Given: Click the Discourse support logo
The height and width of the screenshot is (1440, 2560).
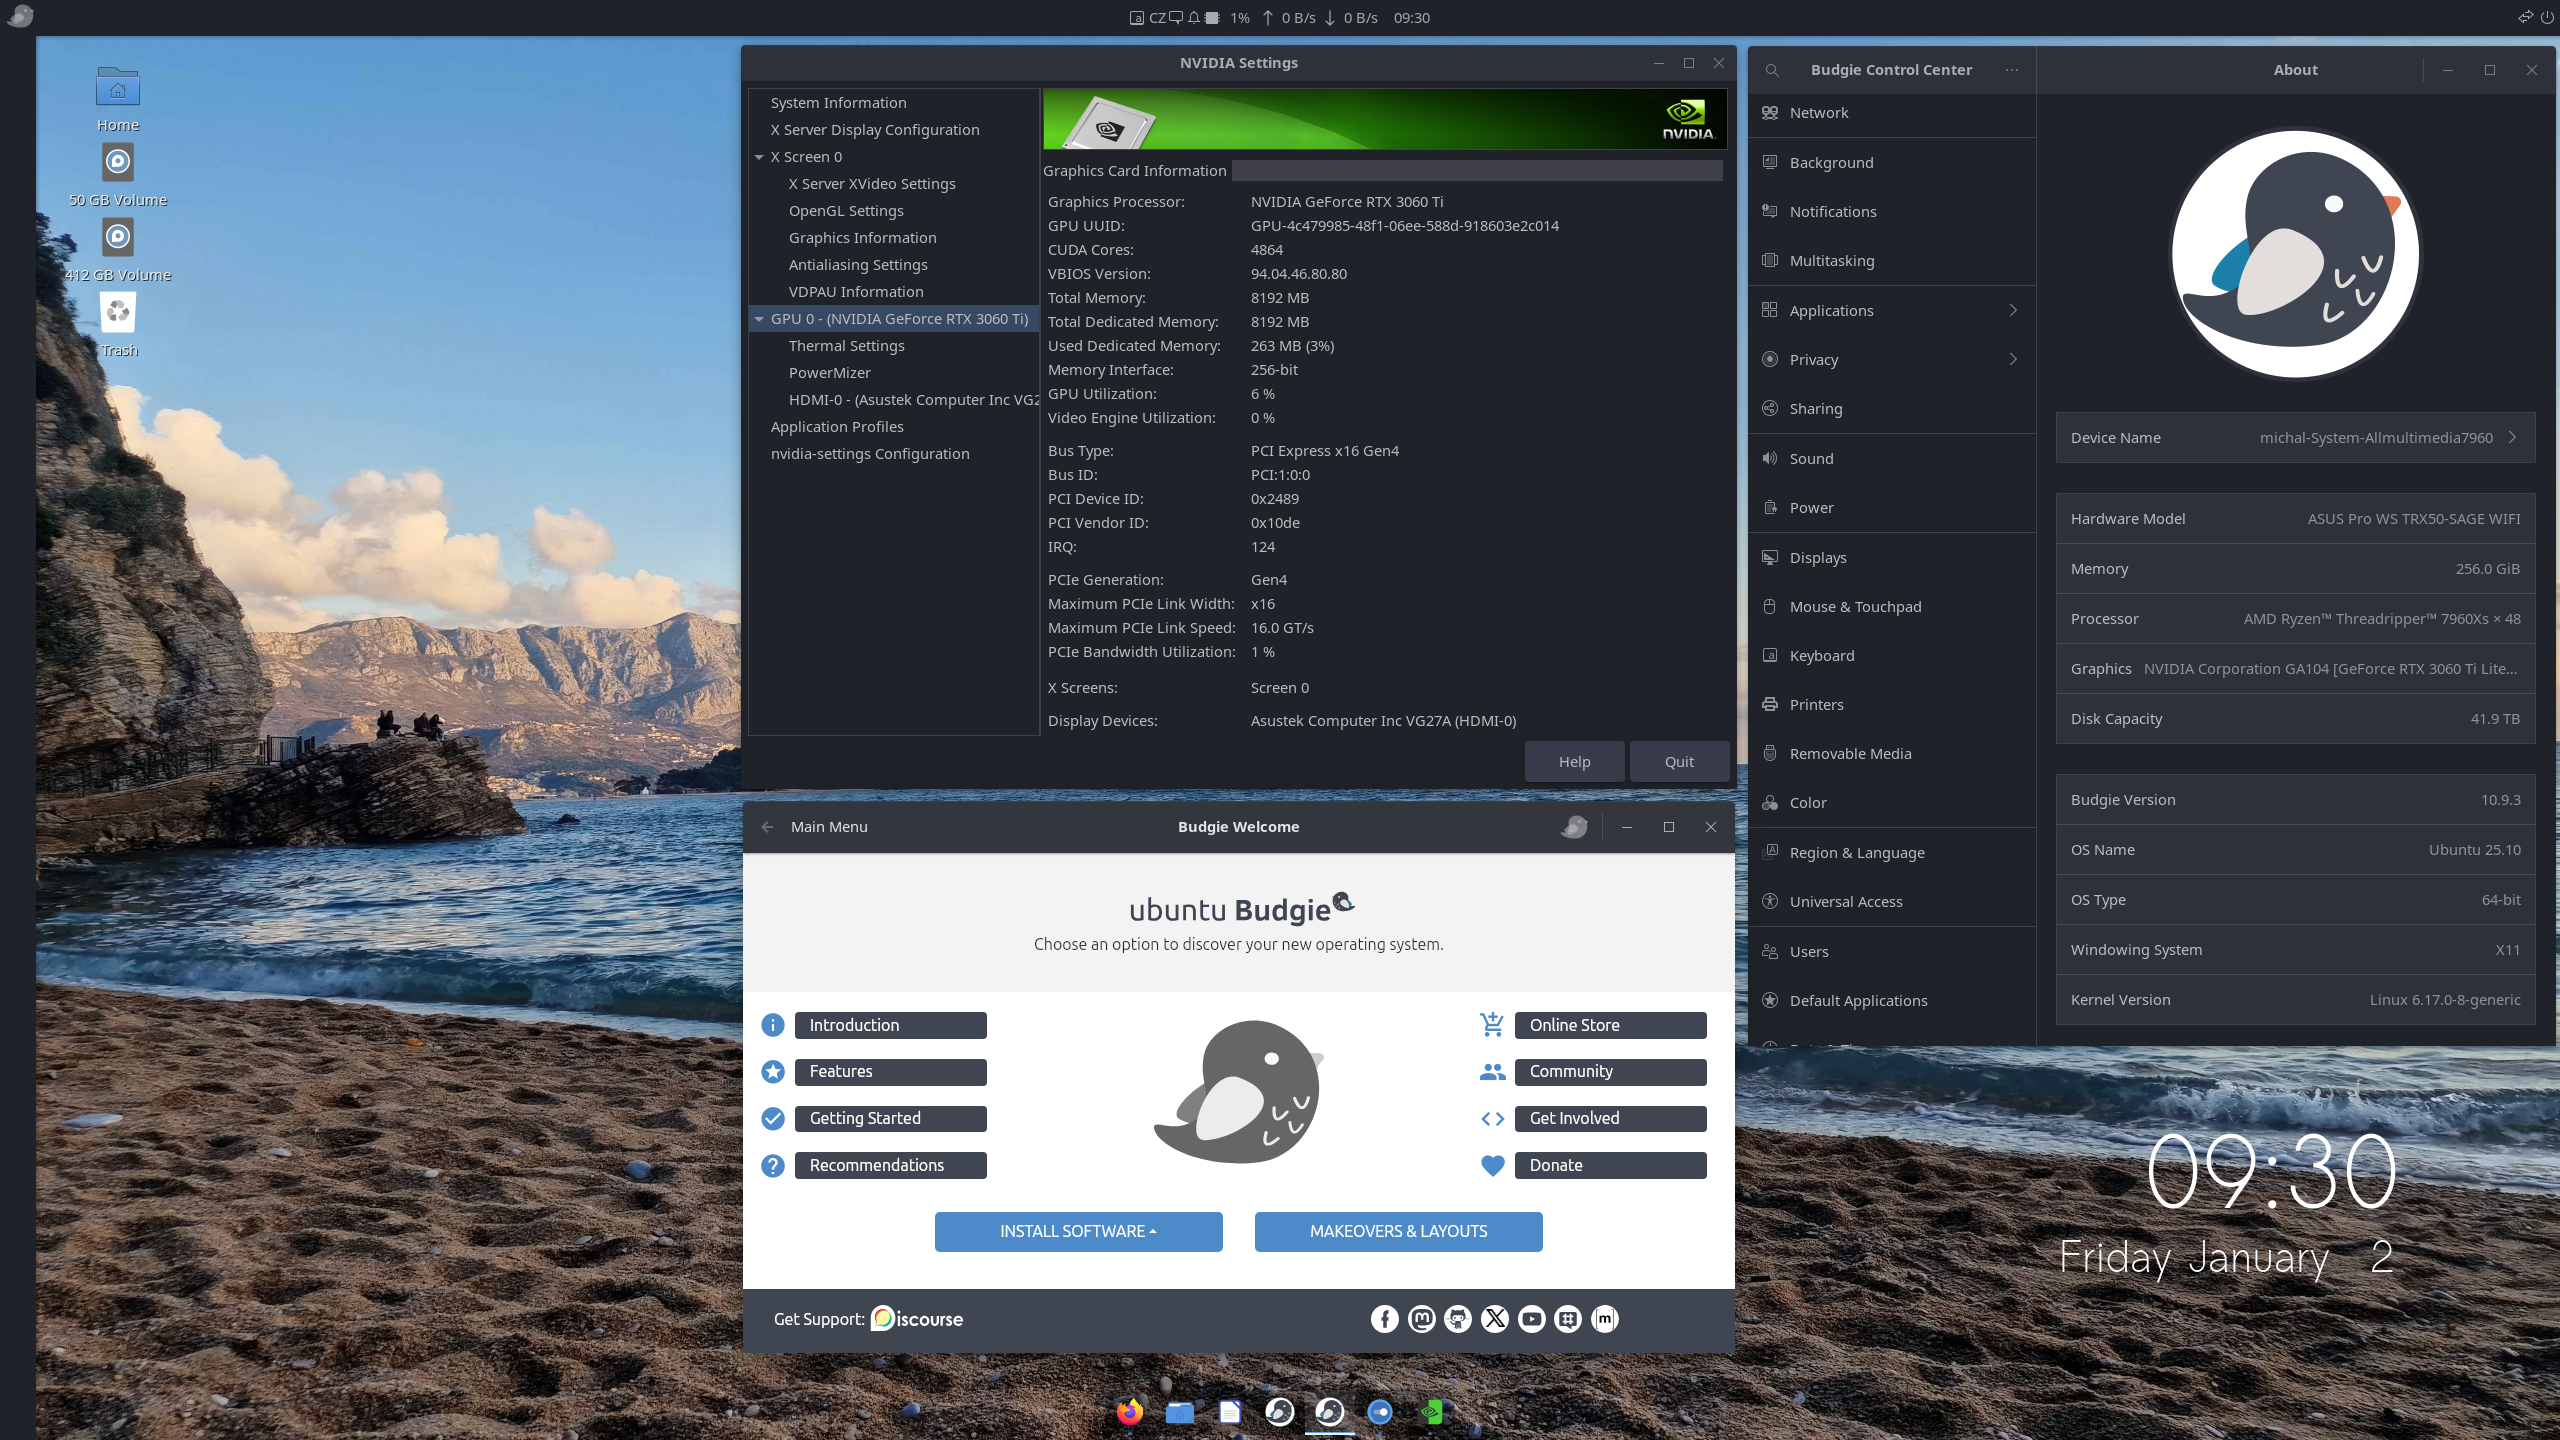Looking at the screenshot, I should (x=916, y=1319).
